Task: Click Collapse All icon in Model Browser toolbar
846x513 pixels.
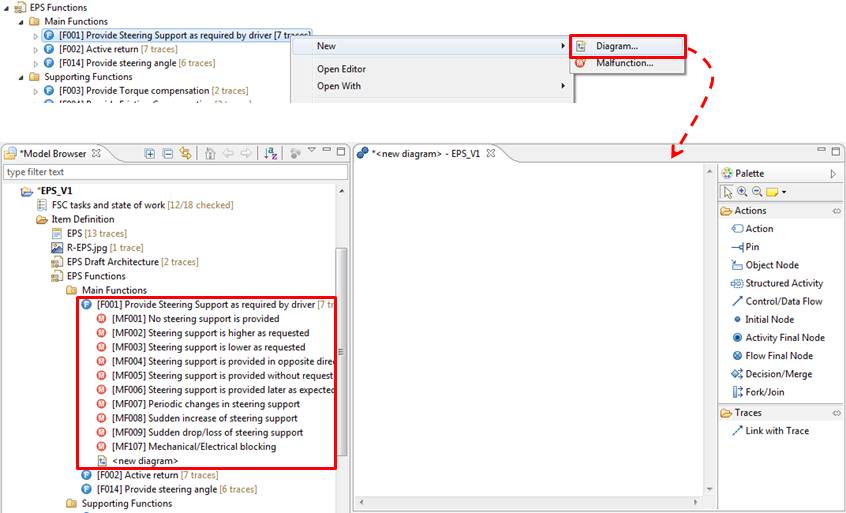Action: coord(168,153)
